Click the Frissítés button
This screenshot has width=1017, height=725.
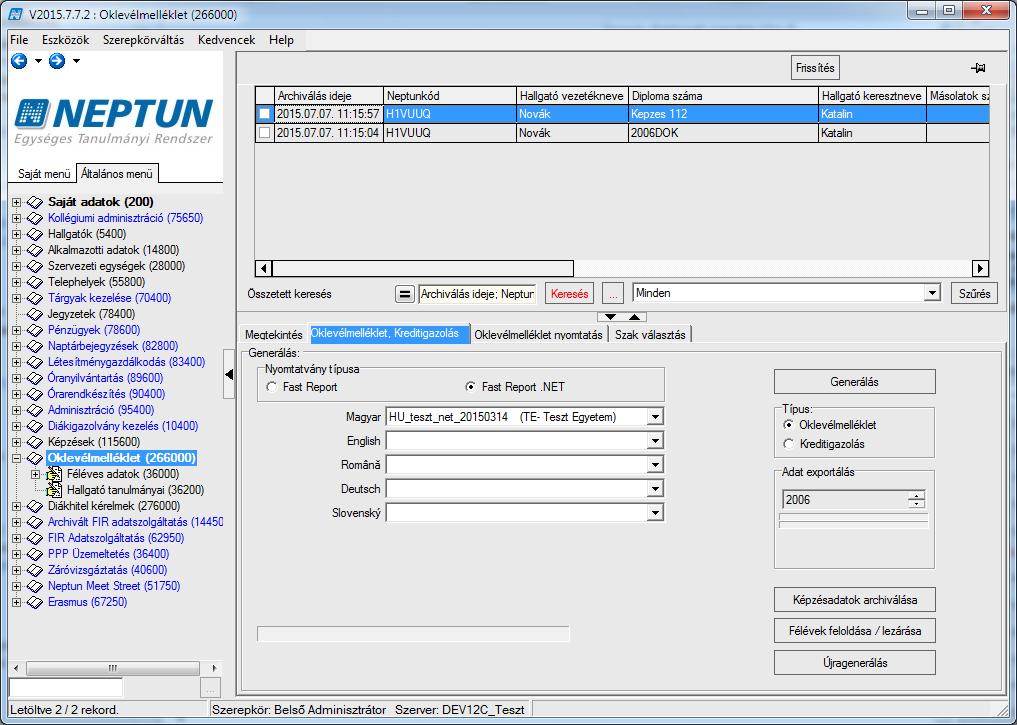point(815,68)
